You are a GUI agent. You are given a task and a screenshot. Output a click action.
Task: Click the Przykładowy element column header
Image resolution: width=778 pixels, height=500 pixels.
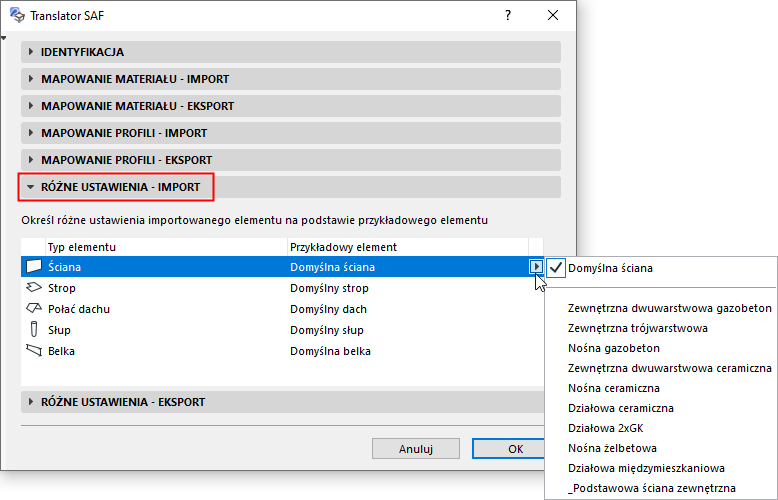point(408,247)
